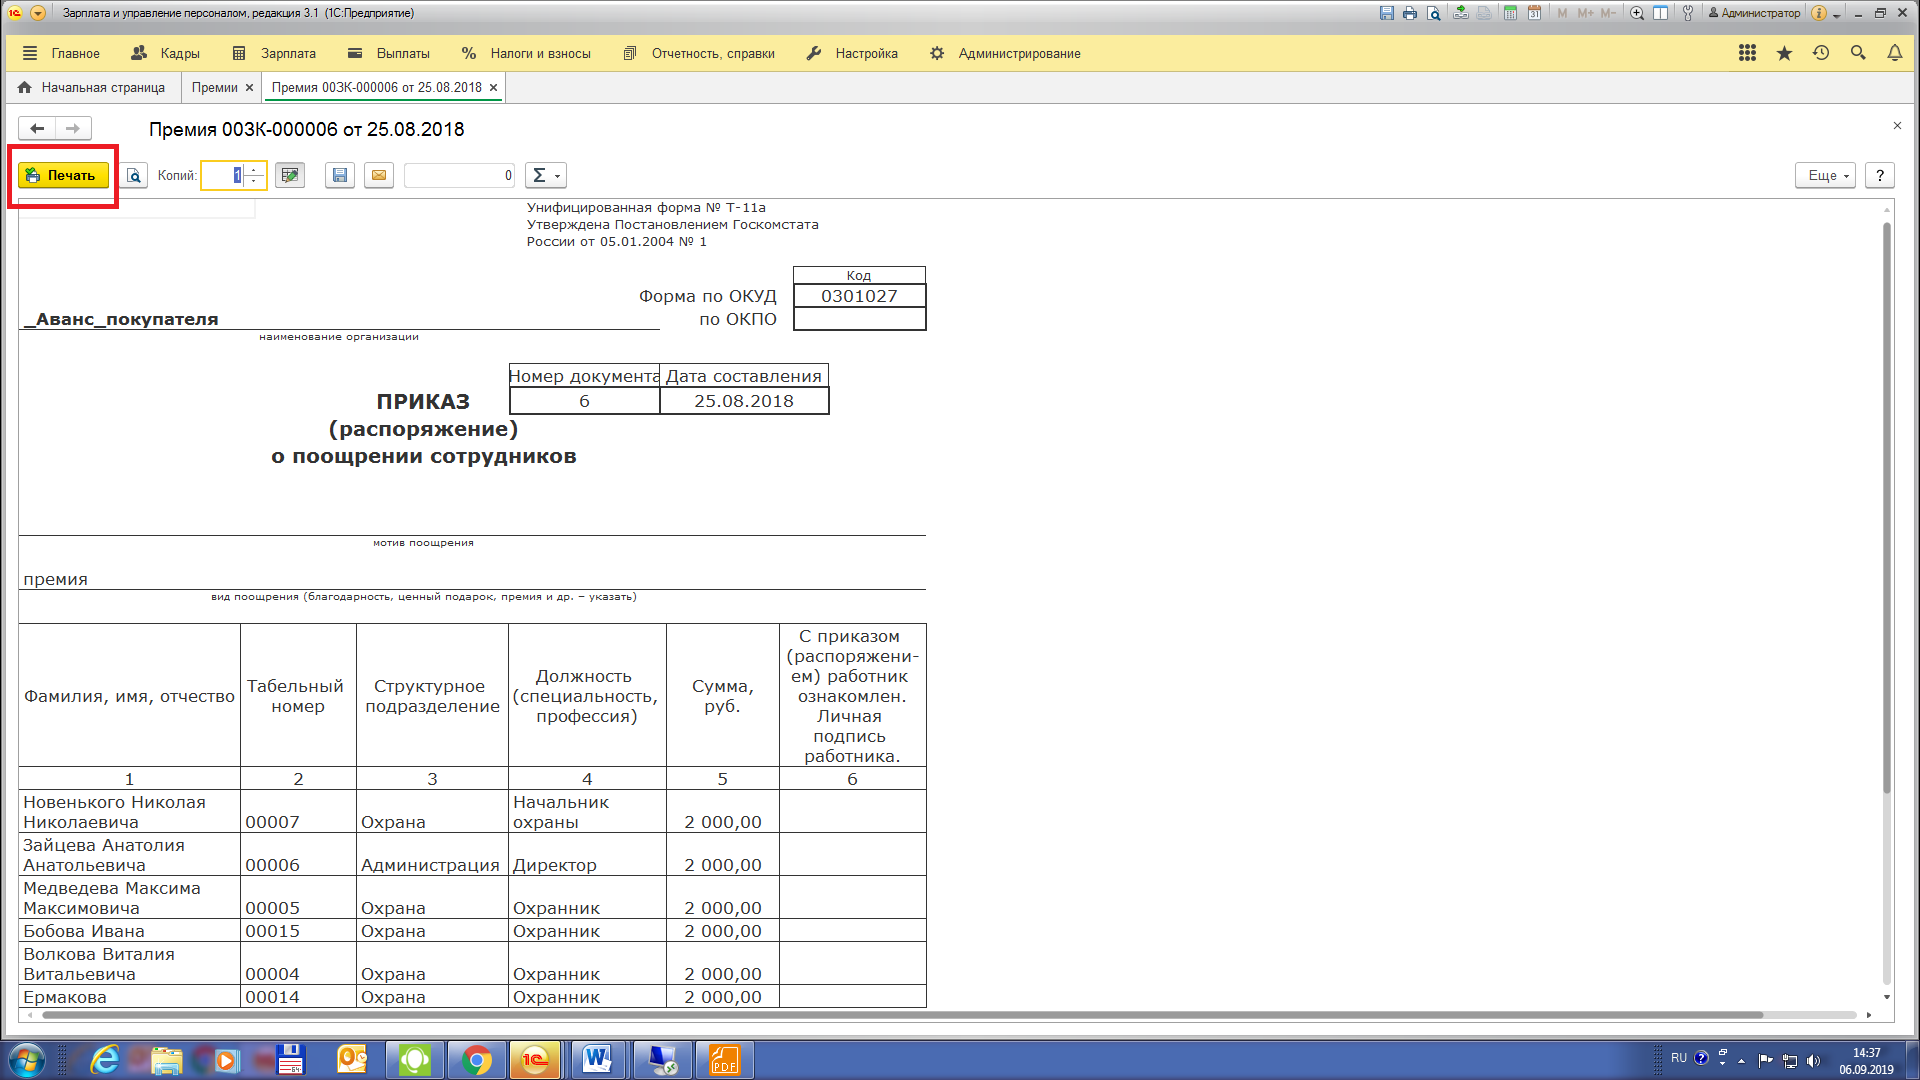Open the functions menu grid icon
Viewport: 1920px width, 1080px height.
coord(1747,53)
